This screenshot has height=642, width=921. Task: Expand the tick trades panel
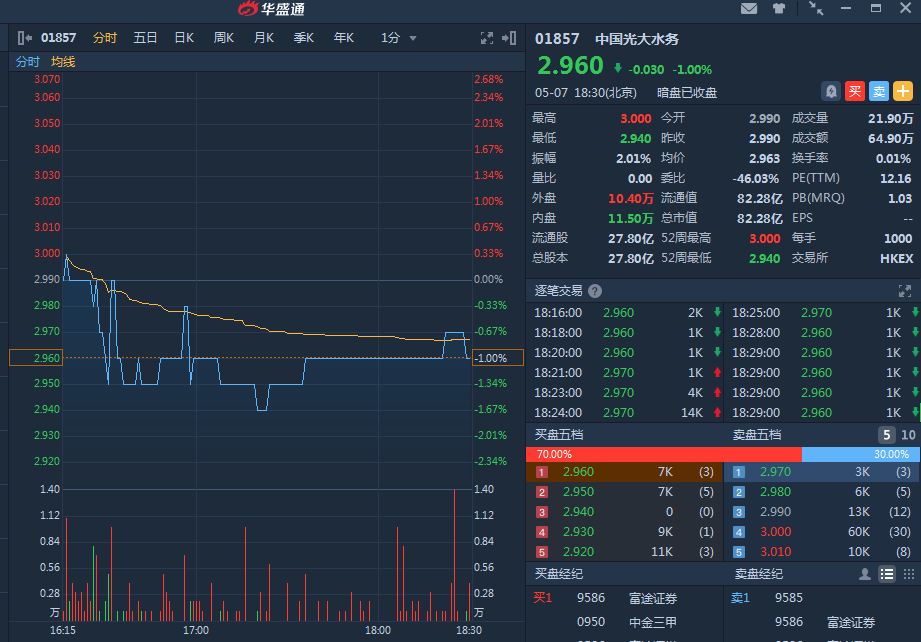(x=905, y=291)
